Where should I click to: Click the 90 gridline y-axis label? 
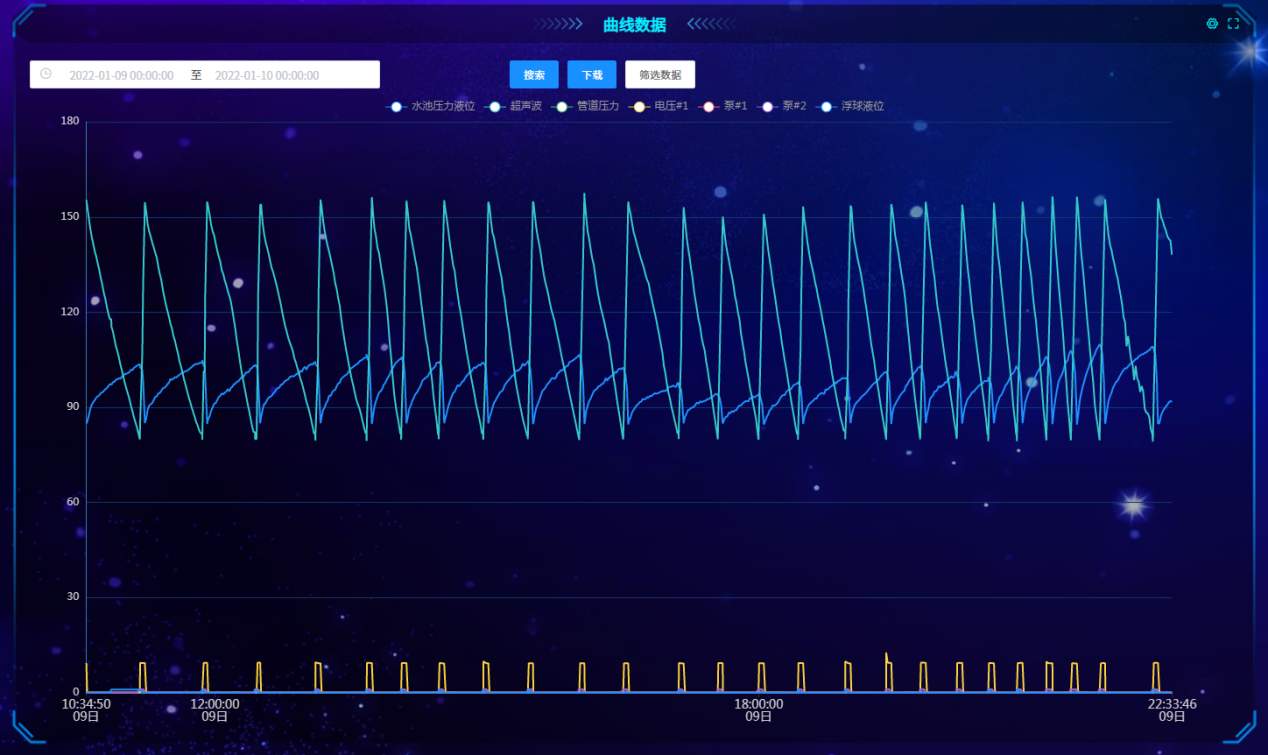(x=70, y=407)
